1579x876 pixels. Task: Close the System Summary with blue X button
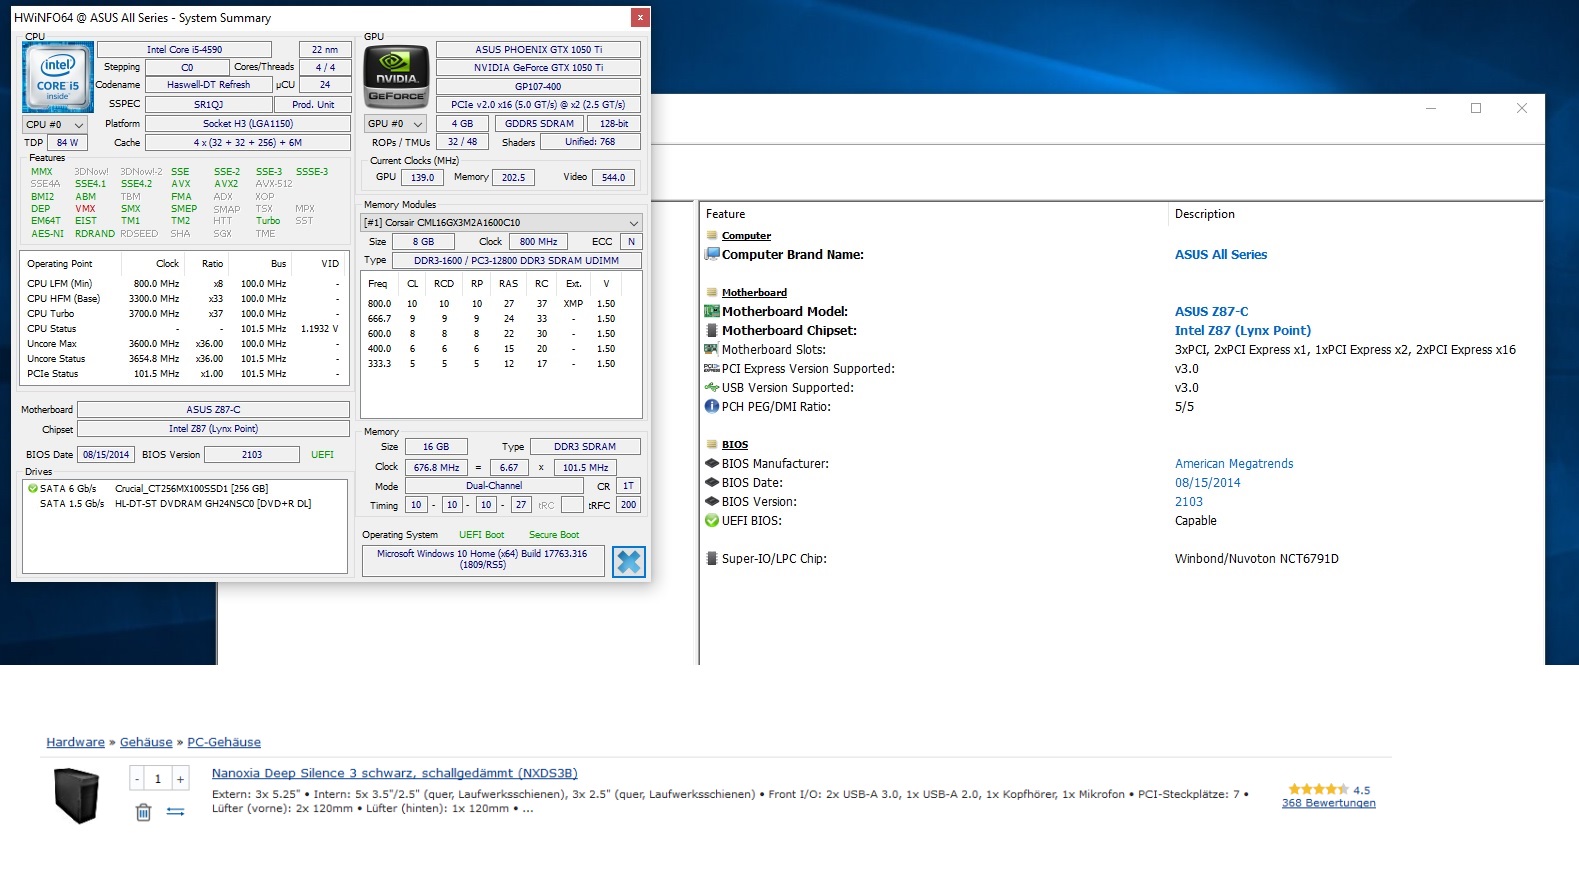coord(629,562)
